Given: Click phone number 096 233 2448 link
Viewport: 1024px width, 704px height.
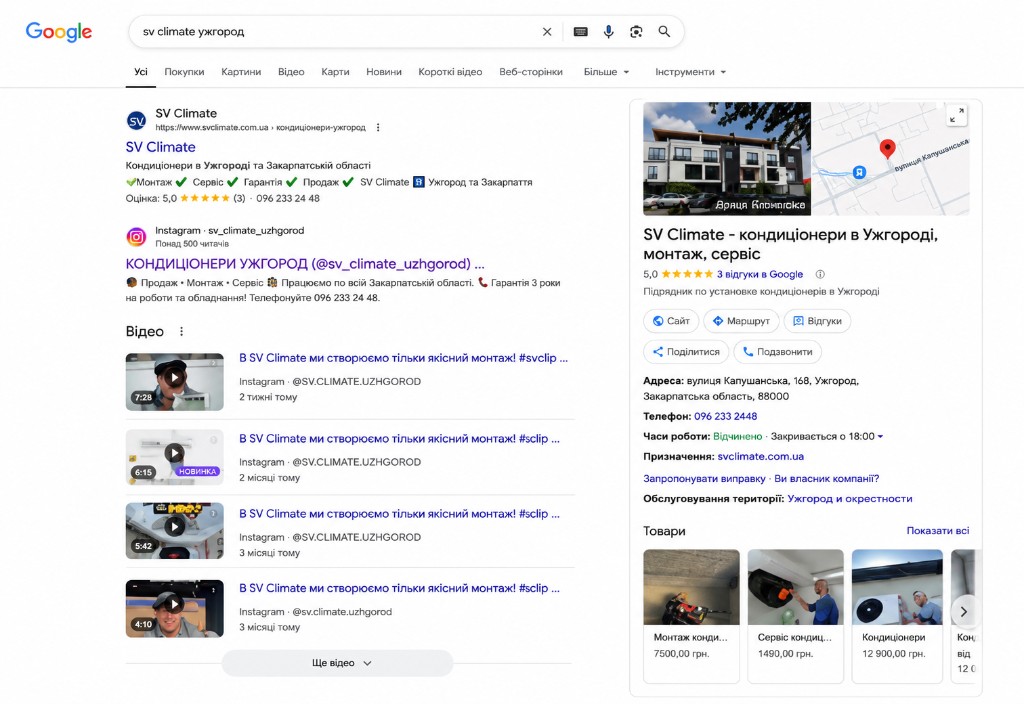Looking at the screenshot, I should coord(726,416).
